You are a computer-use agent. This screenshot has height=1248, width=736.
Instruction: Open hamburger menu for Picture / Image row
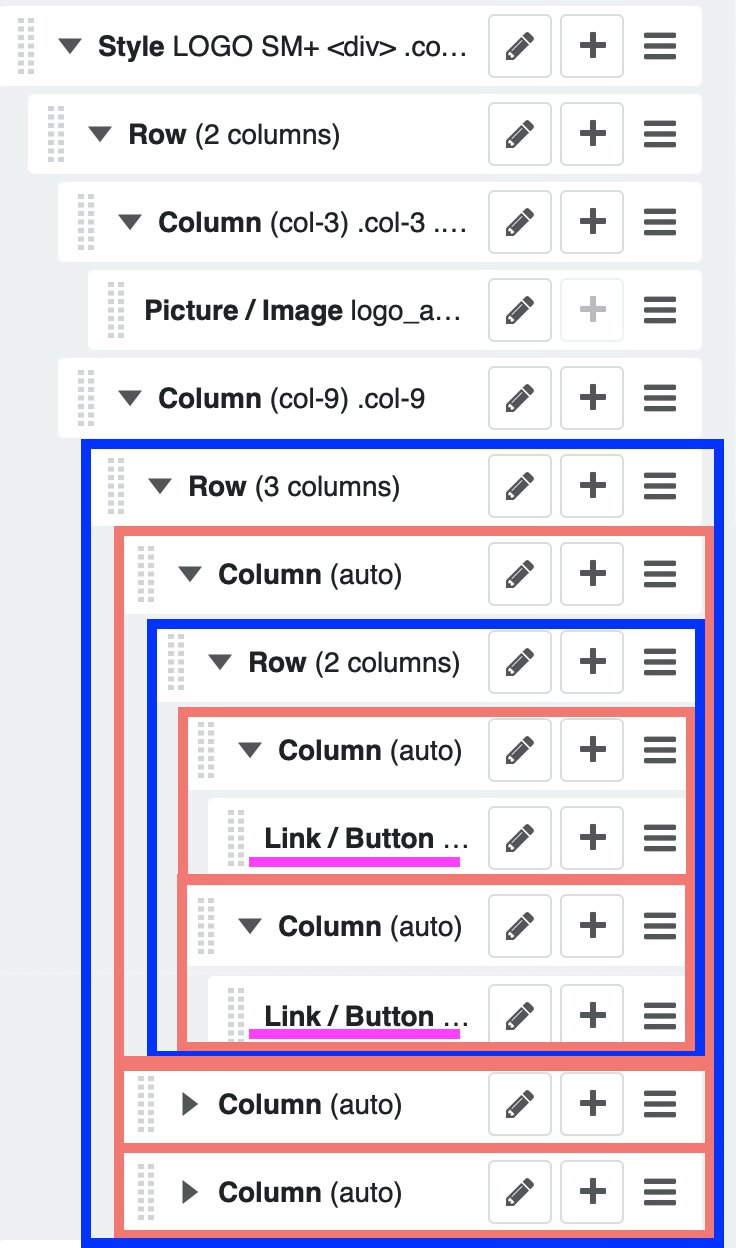coord(659,310)
